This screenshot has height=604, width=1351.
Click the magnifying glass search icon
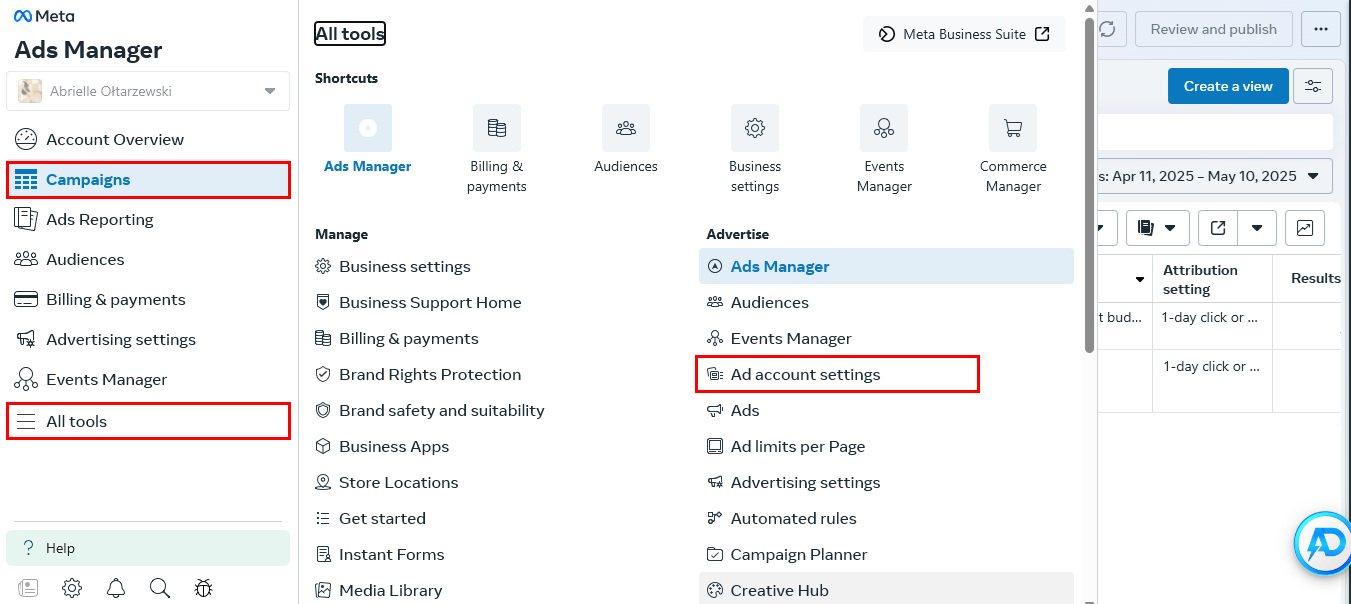click(x=160, y=588)
